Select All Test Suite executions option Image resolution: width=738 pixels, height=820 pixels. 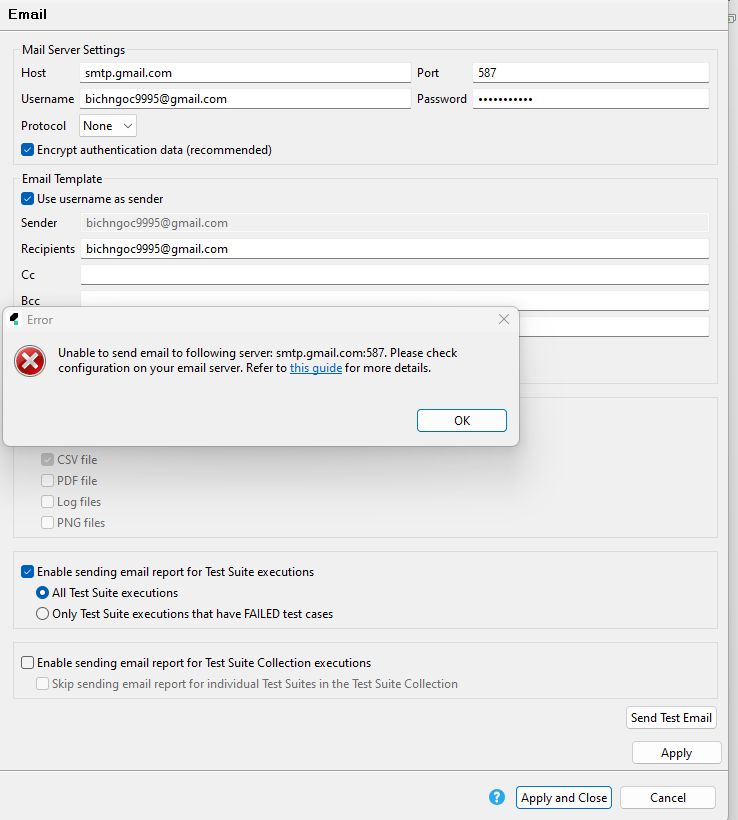coord(42,593)
